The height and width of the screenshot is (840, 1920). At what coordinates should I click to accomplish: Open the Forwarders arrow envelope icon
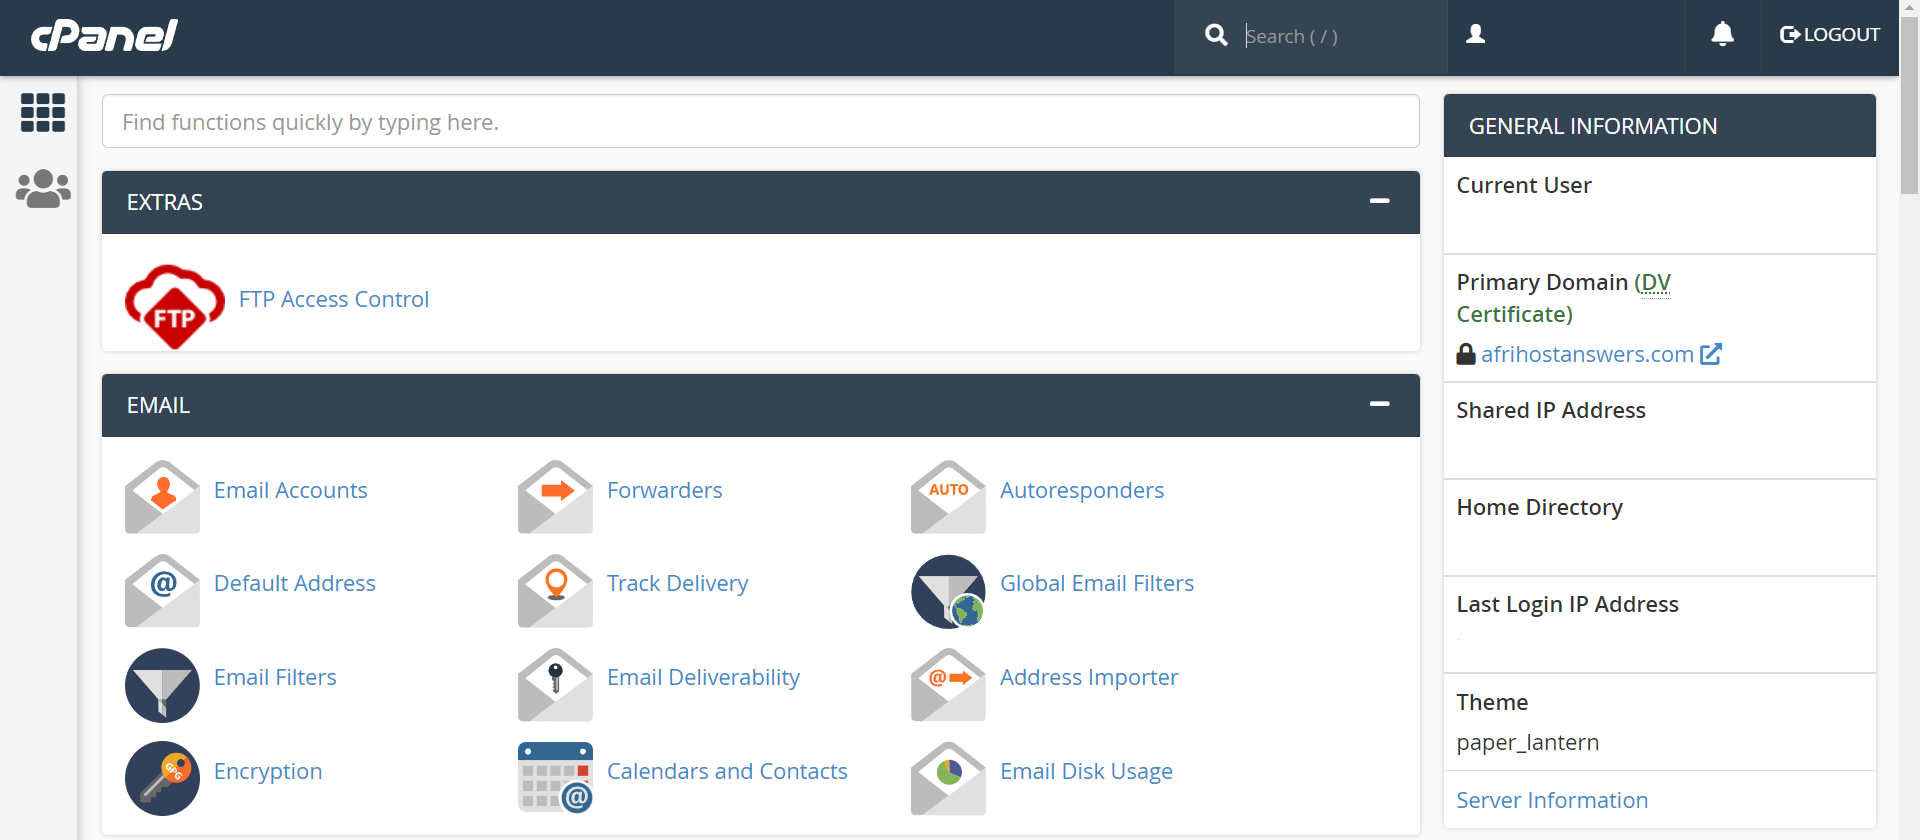(555, 496)
